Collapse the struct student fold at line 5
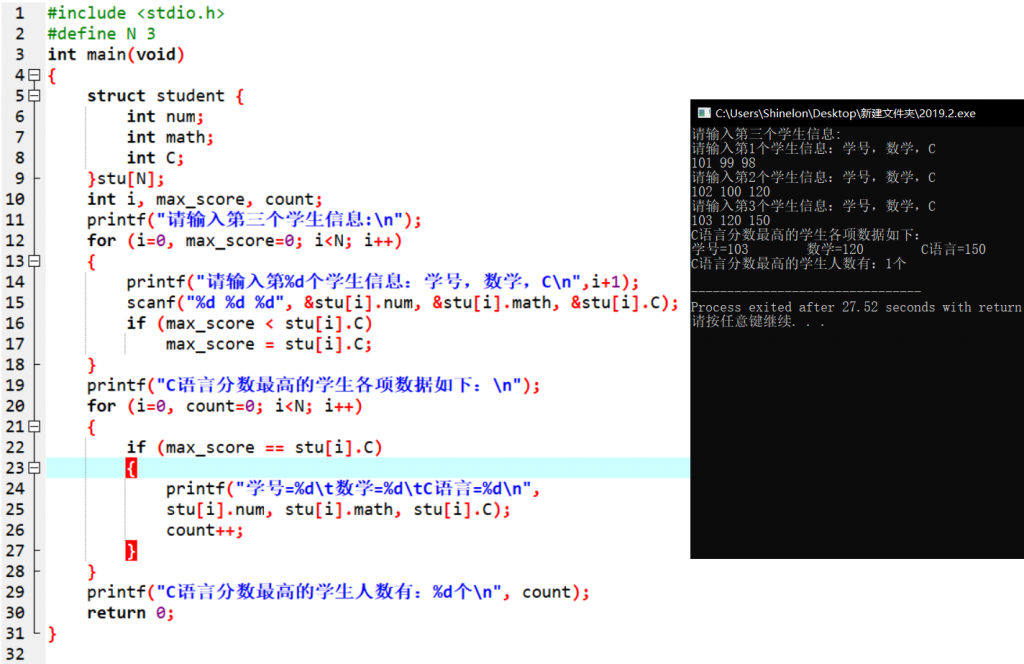This screenshot has width=1024, height=664. [x=35, y=96]
